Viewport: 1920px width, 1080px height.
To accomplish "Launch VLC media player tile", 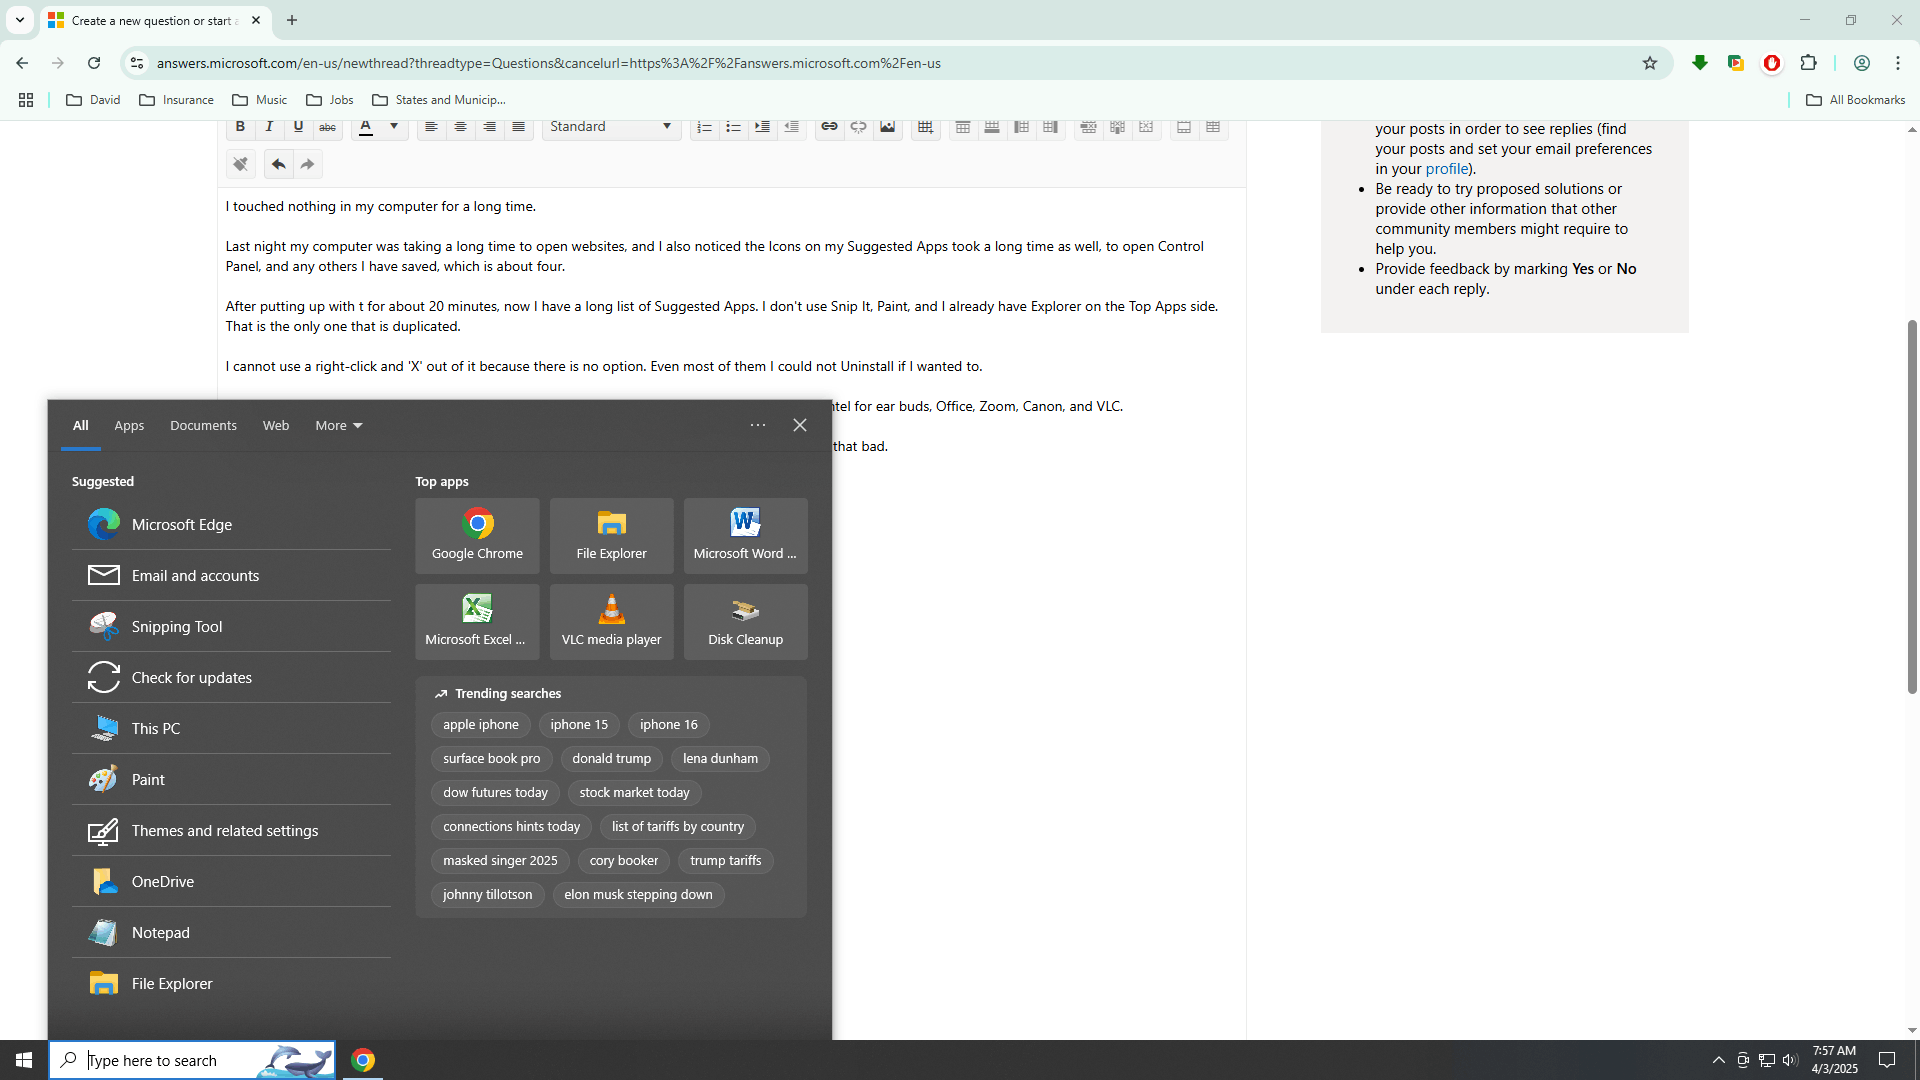I will pyautogui.click(x=611, y=621).
